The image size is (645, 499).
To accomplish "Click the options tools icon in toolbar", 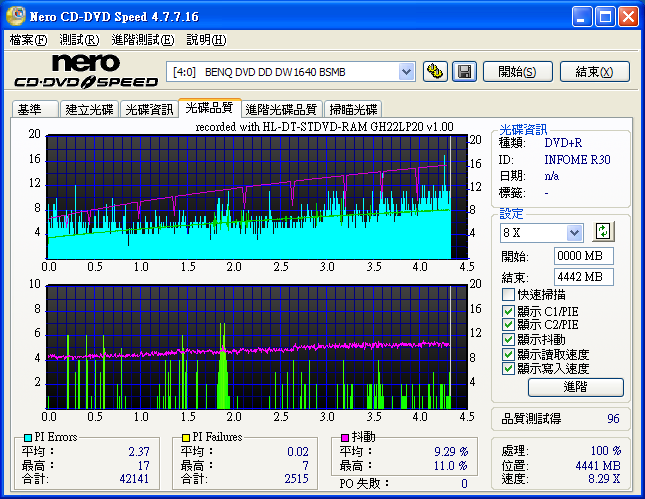I will [x=435, y=71].
